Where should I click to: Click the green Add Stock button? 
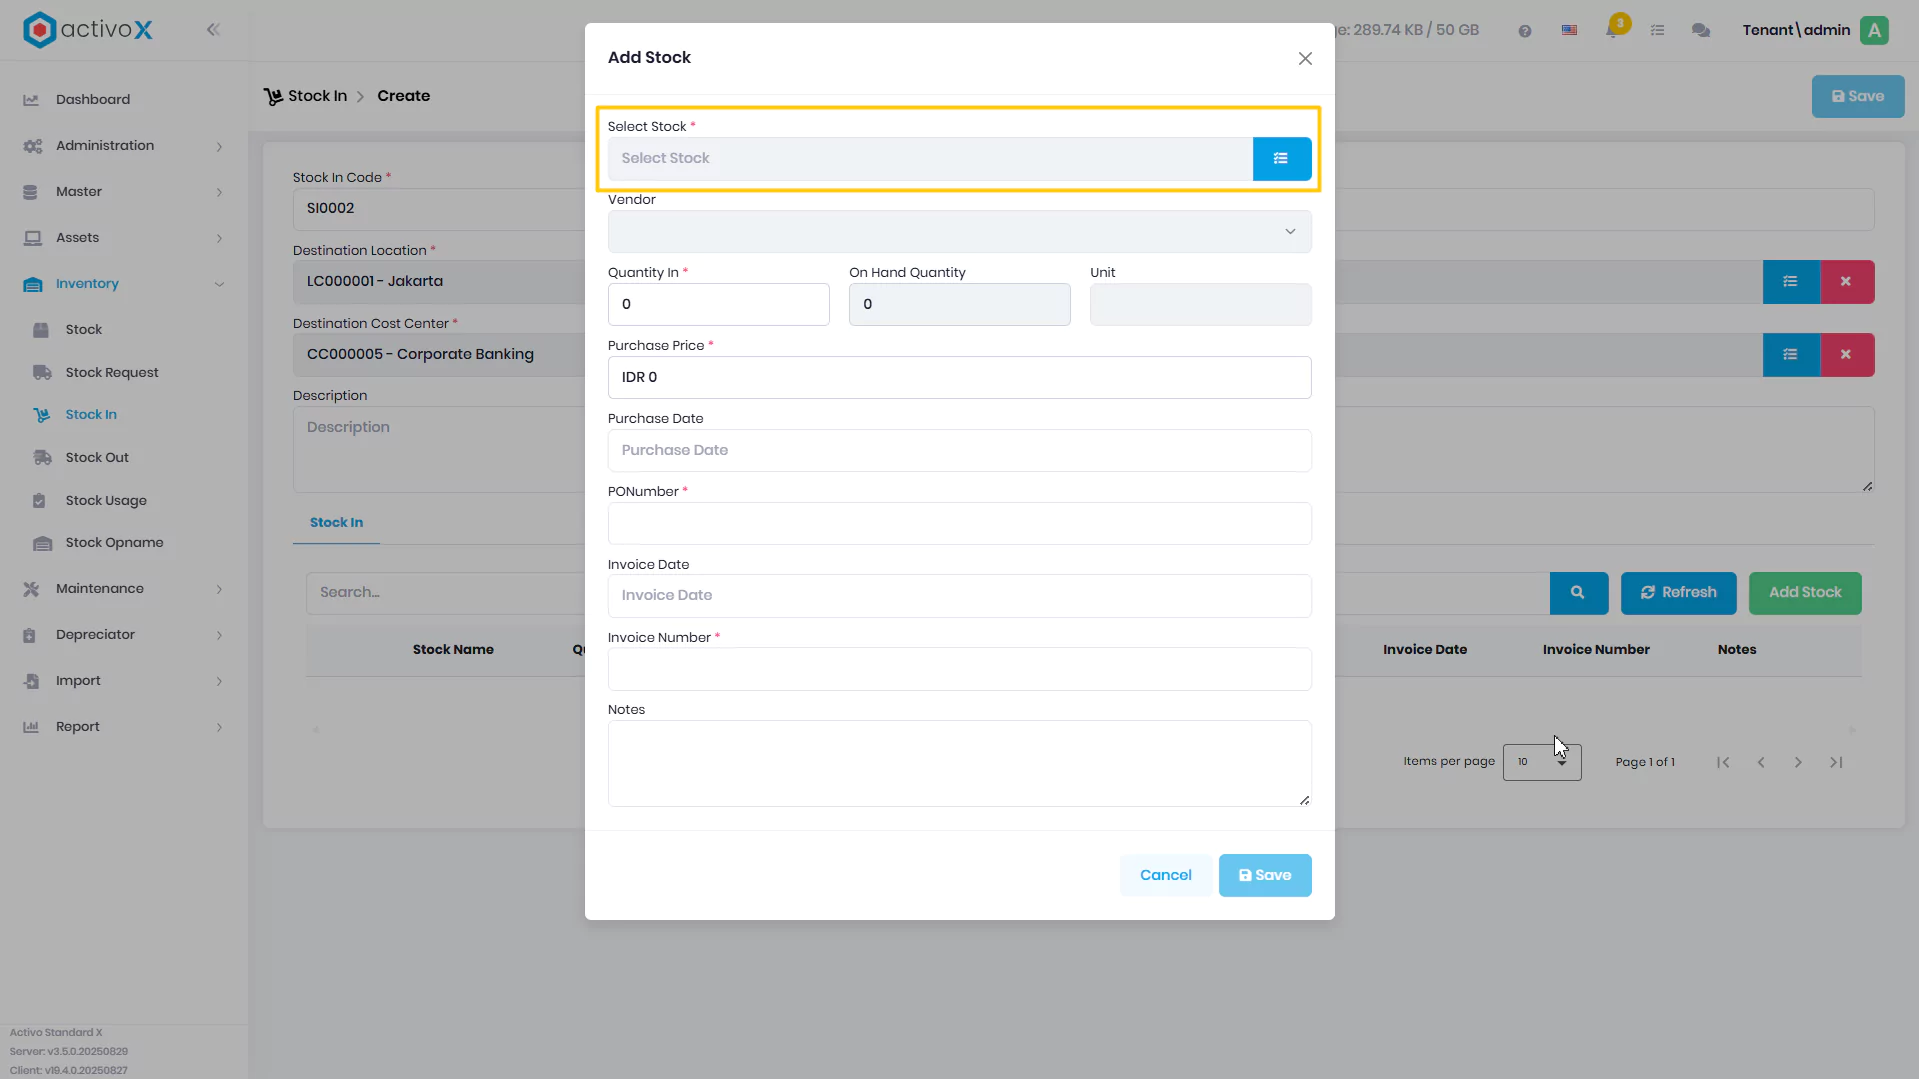point(1804,593)
